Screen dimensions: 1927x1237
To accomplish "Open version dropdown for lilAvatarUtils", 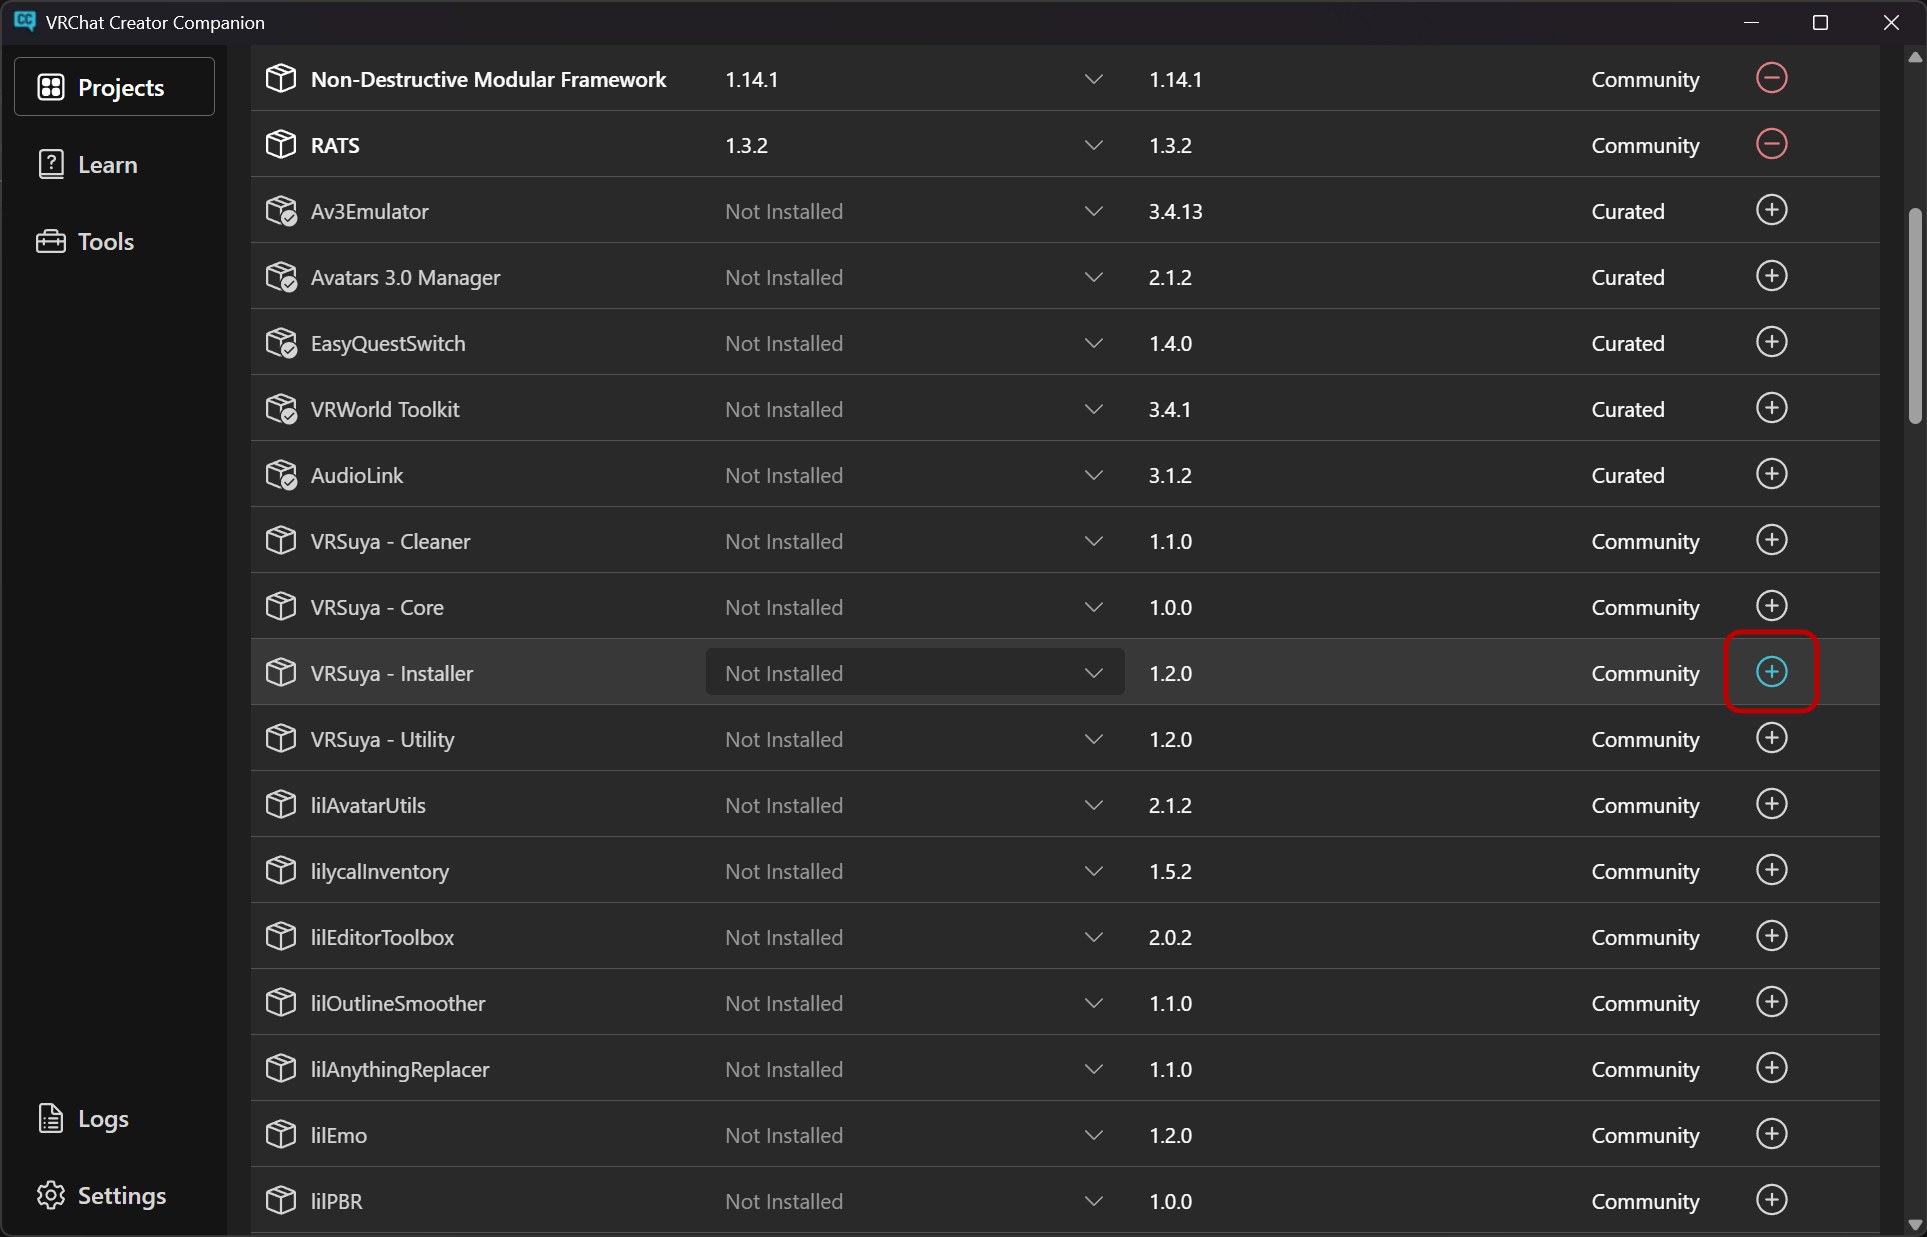I will tap(915, 805).
